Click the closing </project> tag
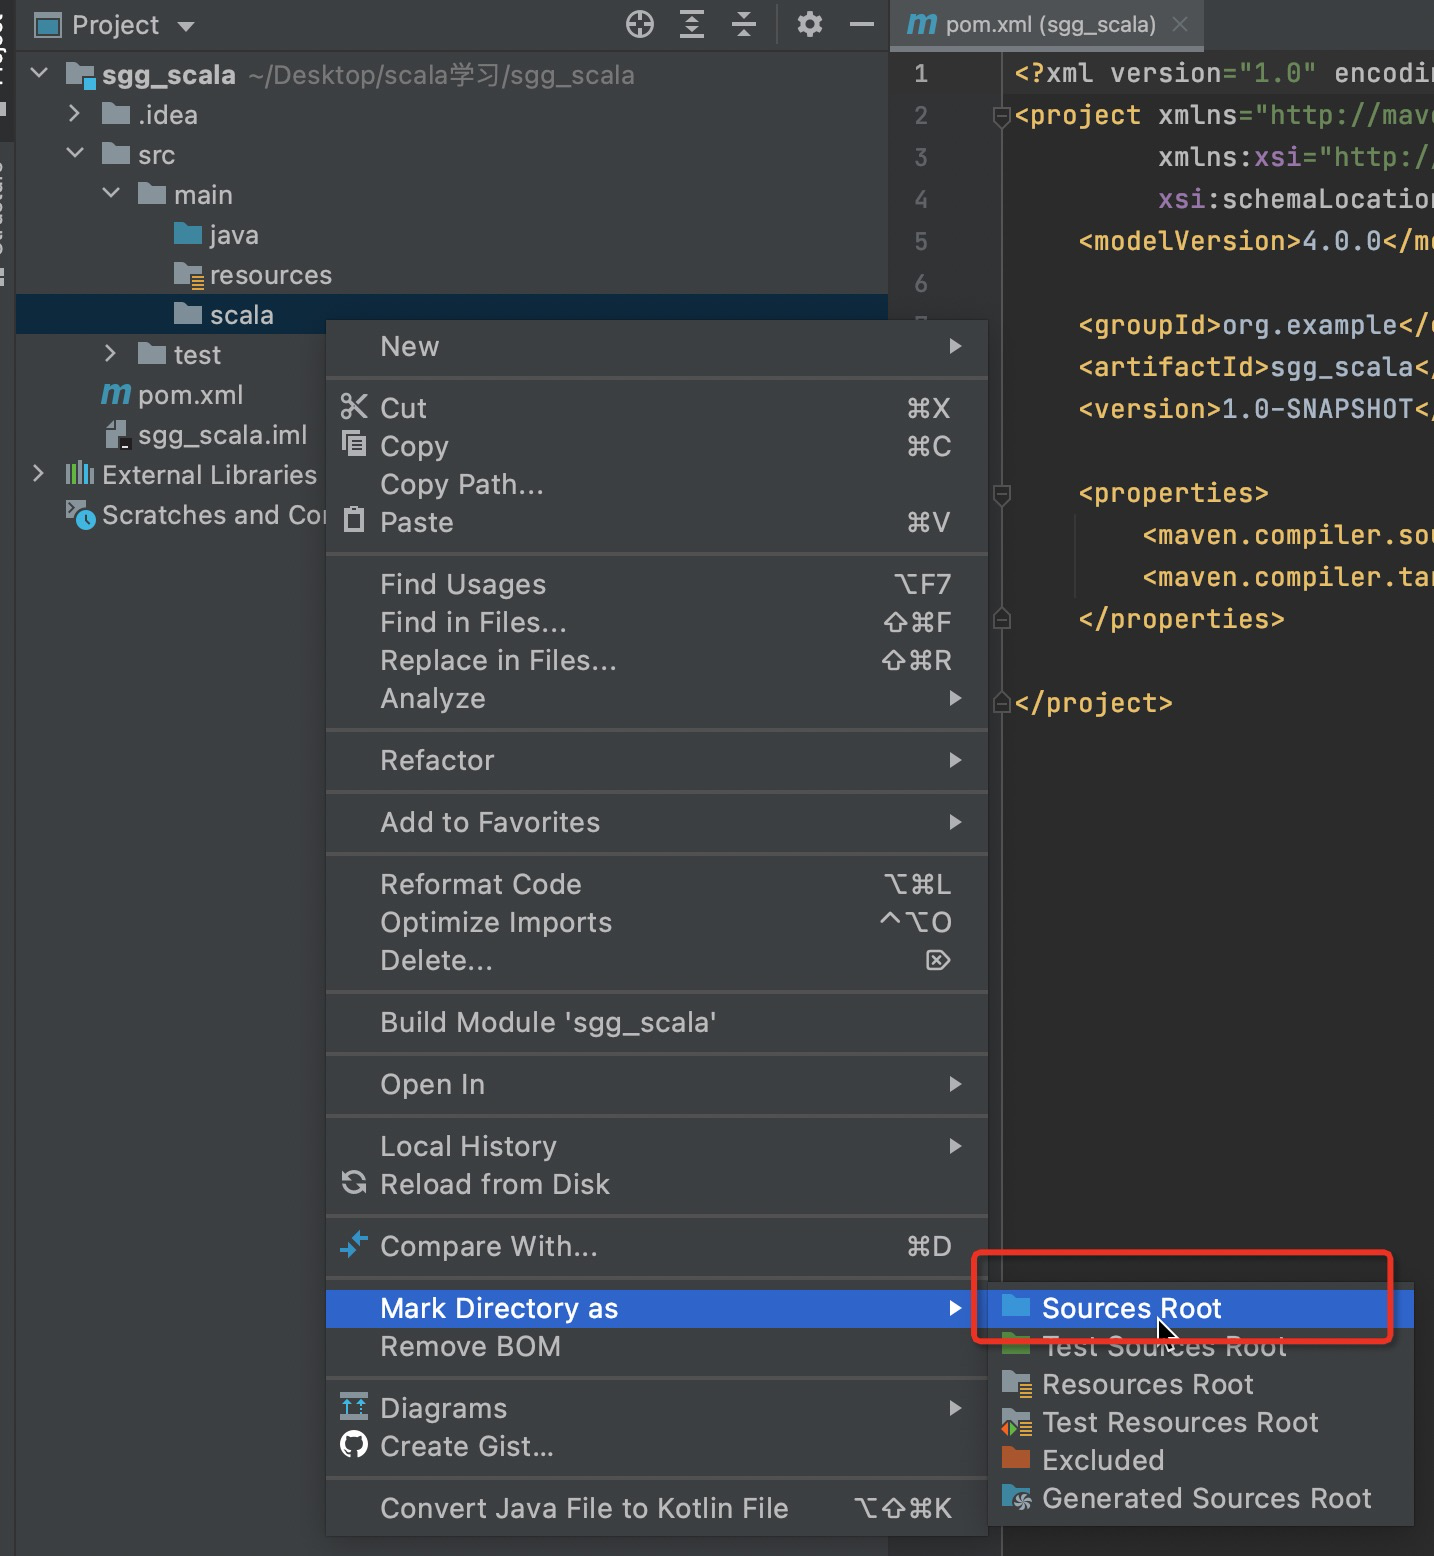This screenshot has height=1556, width=1434. pos(1093,703)
